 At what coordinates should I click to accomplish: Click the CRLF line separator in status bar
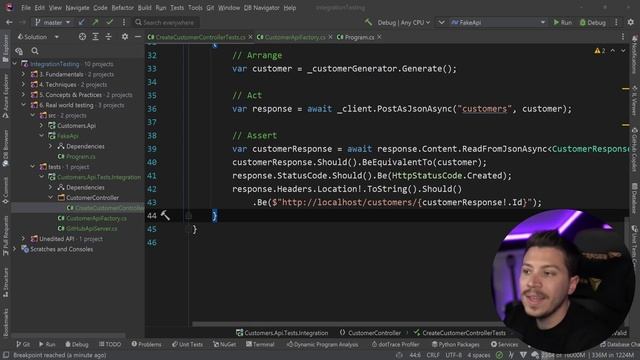coord(433,355)
